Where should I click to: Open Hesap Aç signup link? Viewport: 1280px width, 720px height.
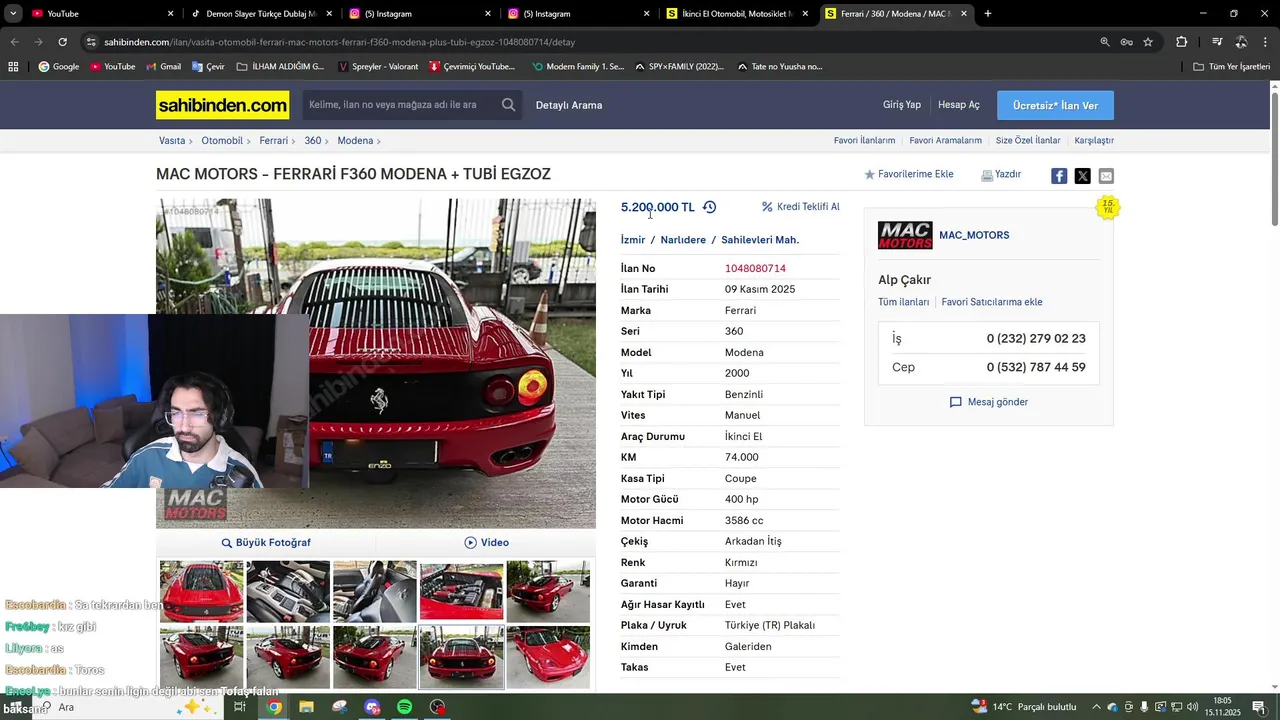tap(959, 105)
